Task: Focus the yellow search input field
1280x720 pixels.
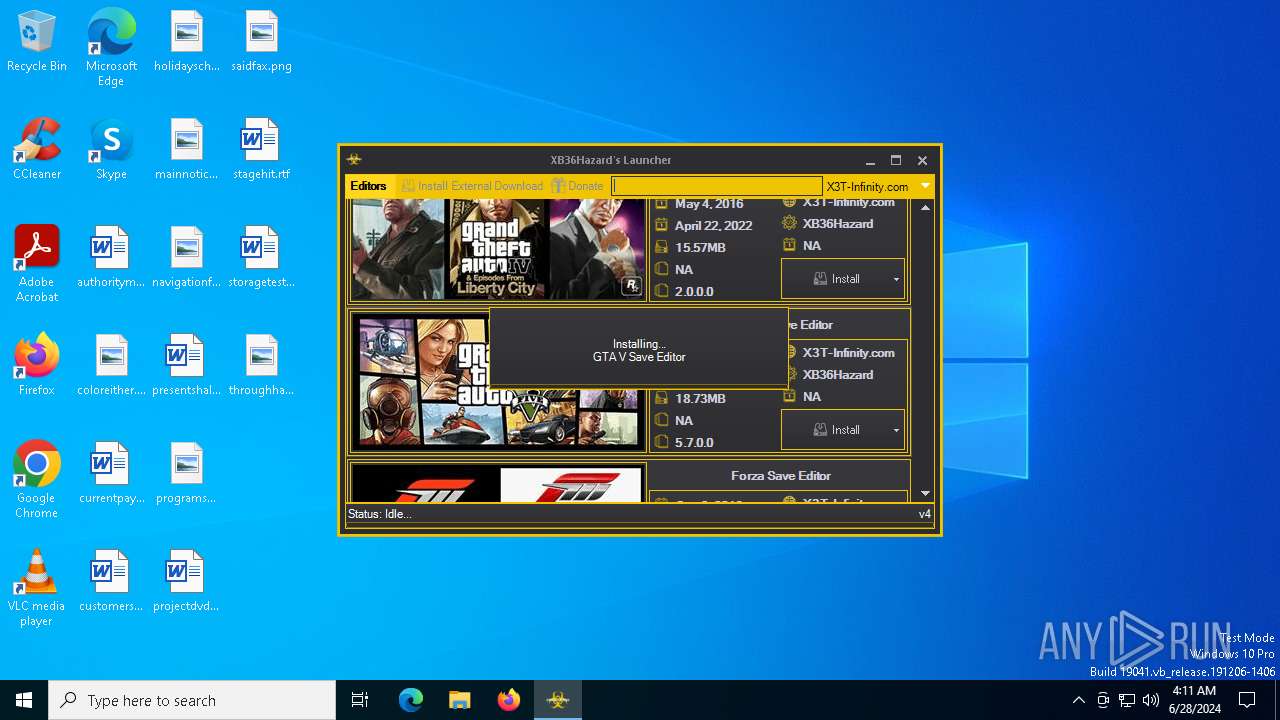Action: (716, 186)
